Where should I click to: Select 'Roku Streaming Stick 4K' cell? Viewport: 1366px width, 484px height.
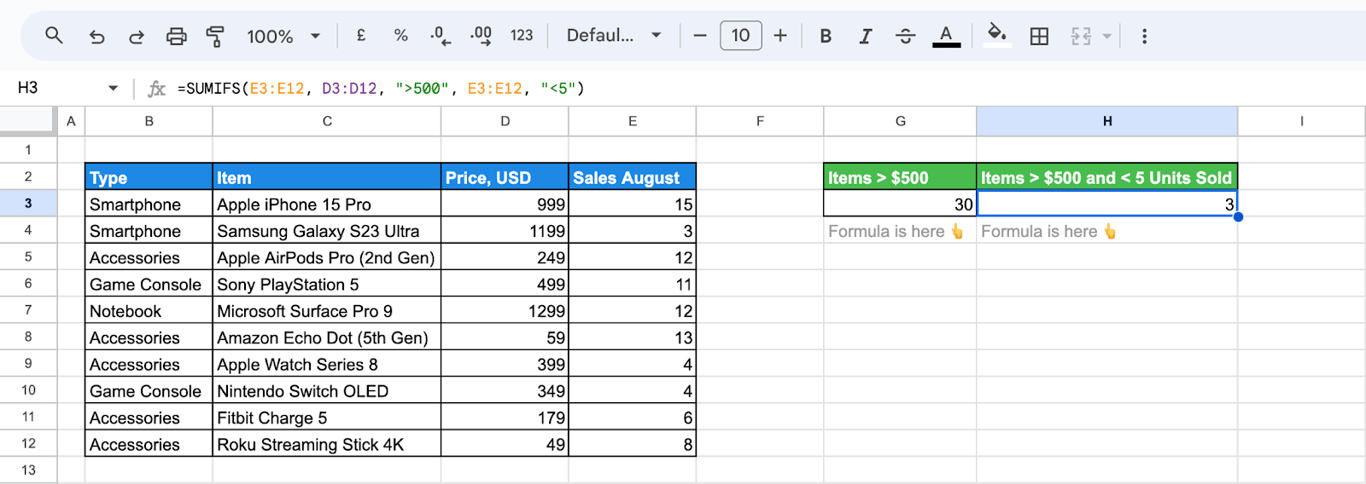pyautogui.click(x=327, y=444)
